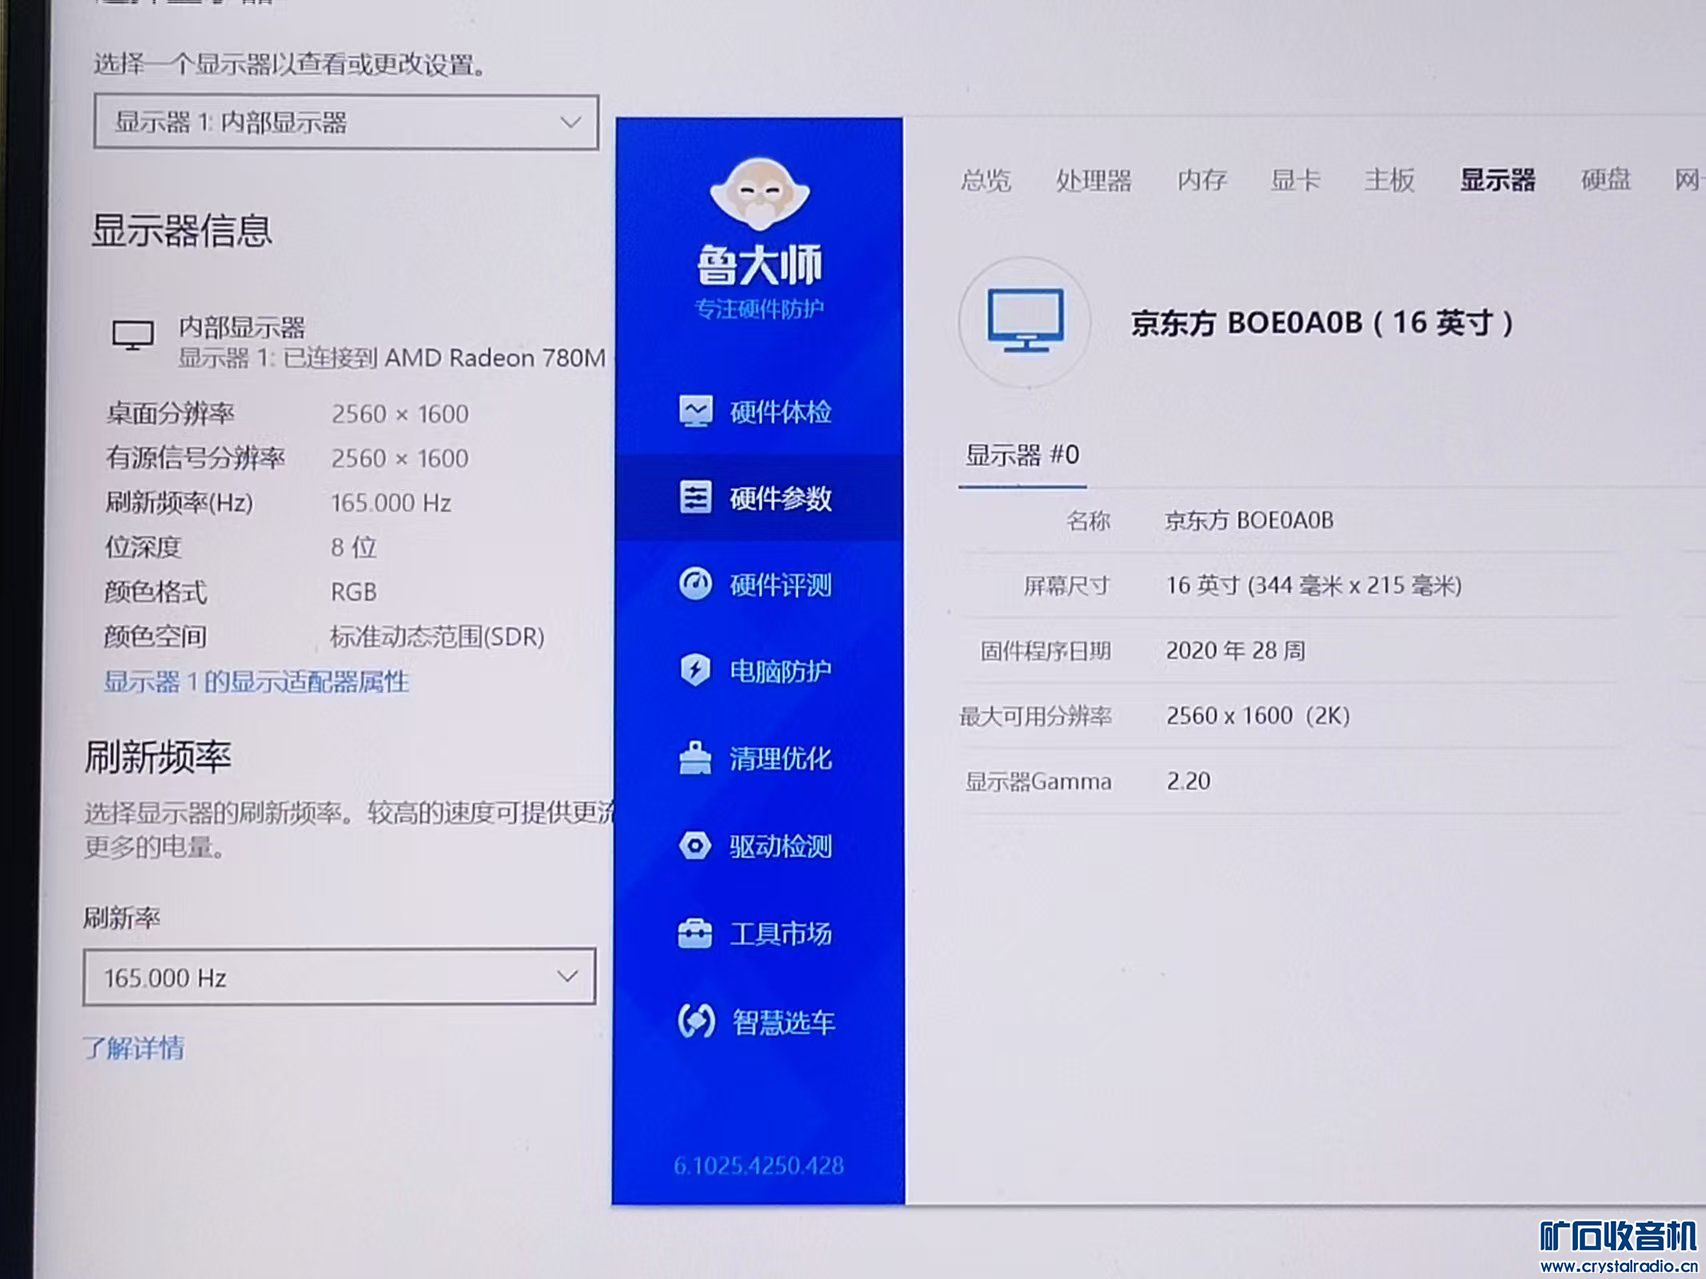Click the text 已连接到 AMD Radeon 780M

[x=444, y=358]
